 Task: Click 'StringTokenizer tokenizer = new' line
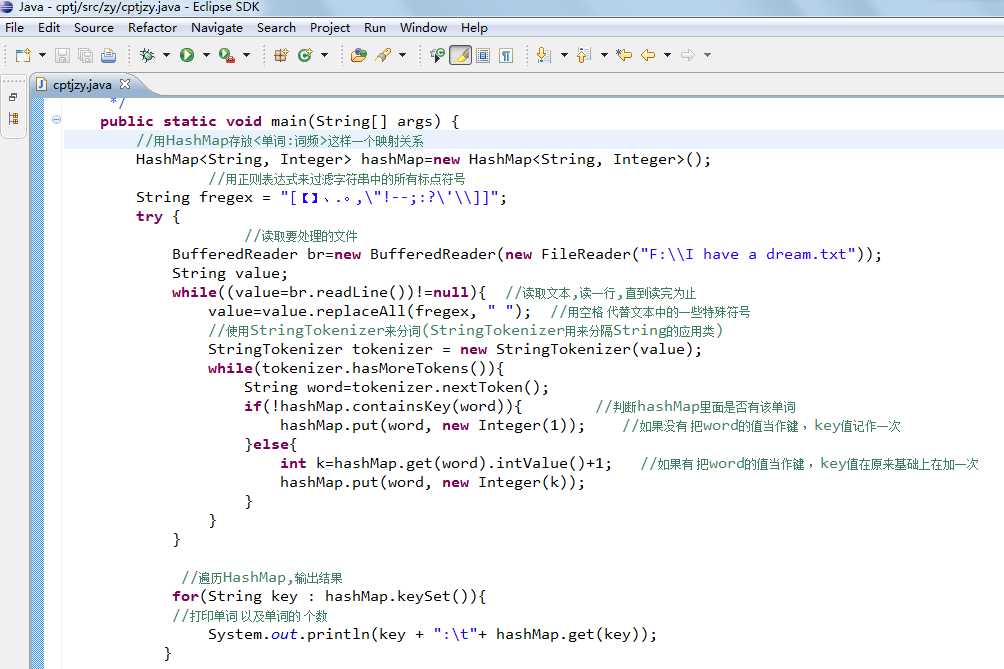click(455, 350)
